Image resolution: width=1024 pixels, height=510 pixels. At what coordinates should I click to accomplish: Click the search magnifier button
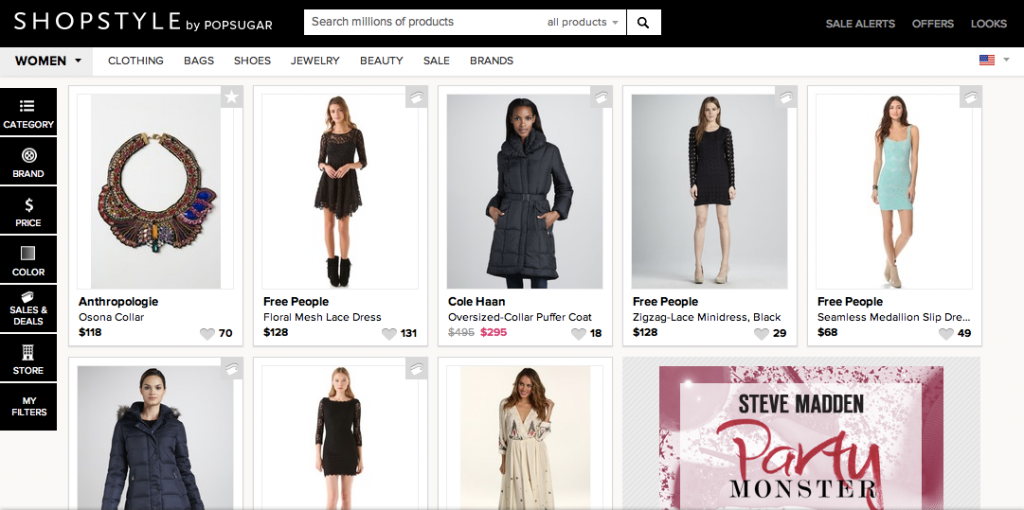pyautogui.click(x=643, y=22)
